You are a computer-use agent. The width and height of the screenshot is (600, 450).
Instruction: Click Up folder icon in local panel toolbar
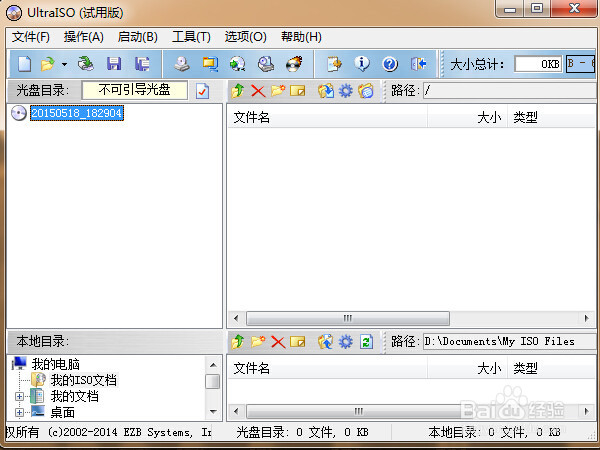tap(237, 341)
